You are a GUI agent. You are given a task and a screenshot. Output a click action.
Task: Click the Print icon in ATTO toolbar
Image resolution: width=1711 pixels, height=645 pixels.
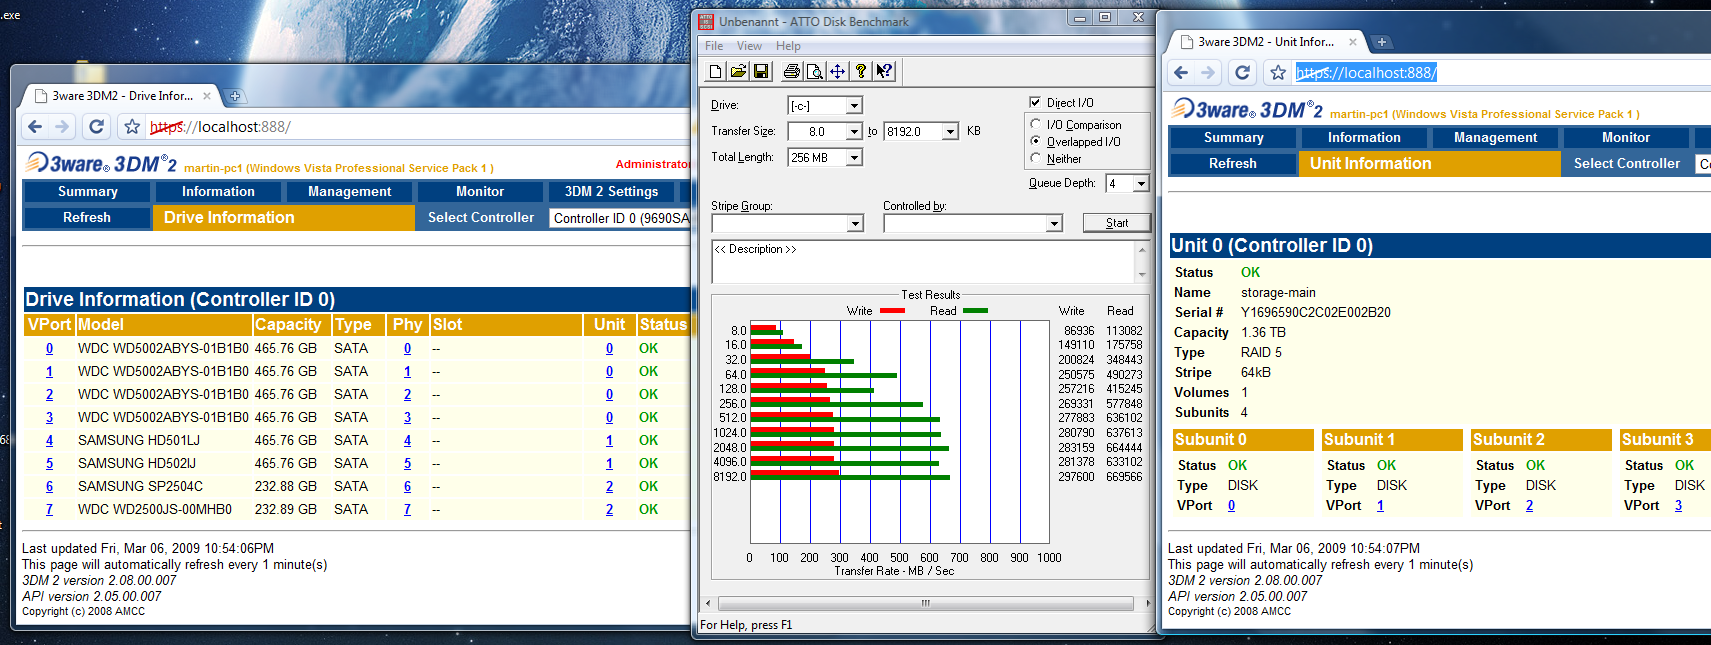(x=792, y=71)
